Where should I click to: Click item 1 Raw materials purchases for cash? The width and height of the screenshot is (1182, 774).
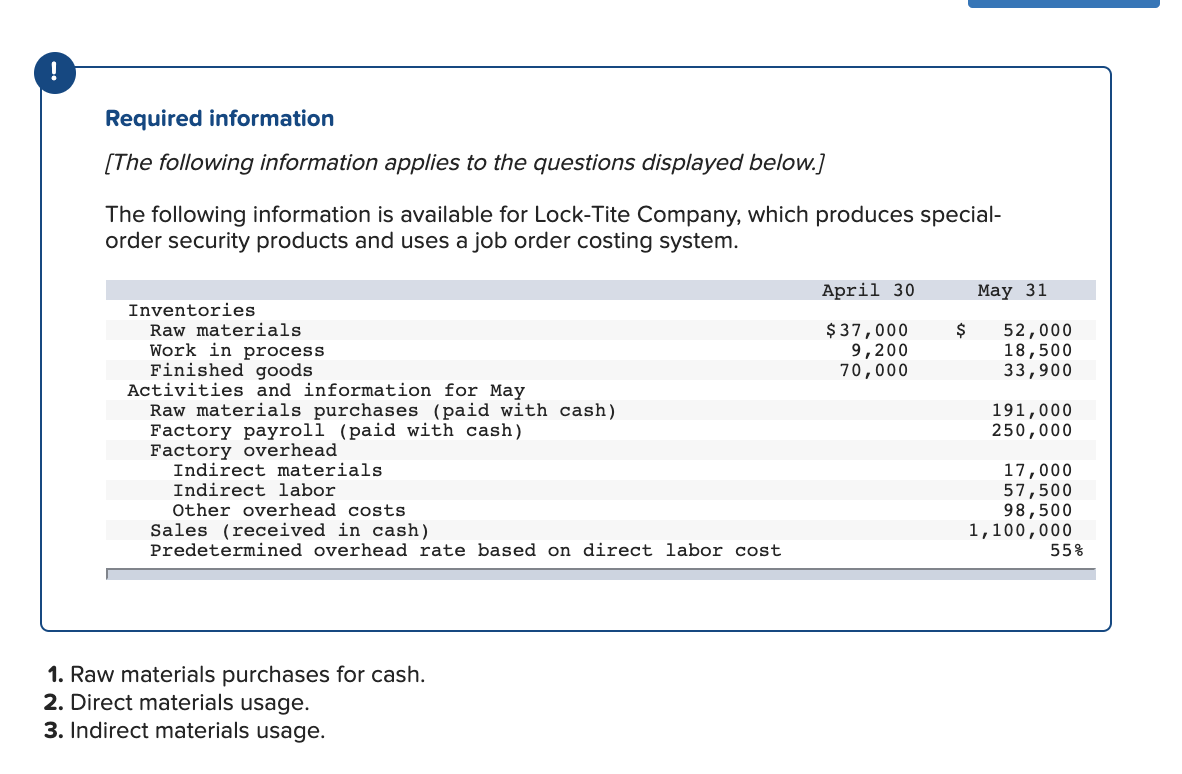(x=236, y=675)
